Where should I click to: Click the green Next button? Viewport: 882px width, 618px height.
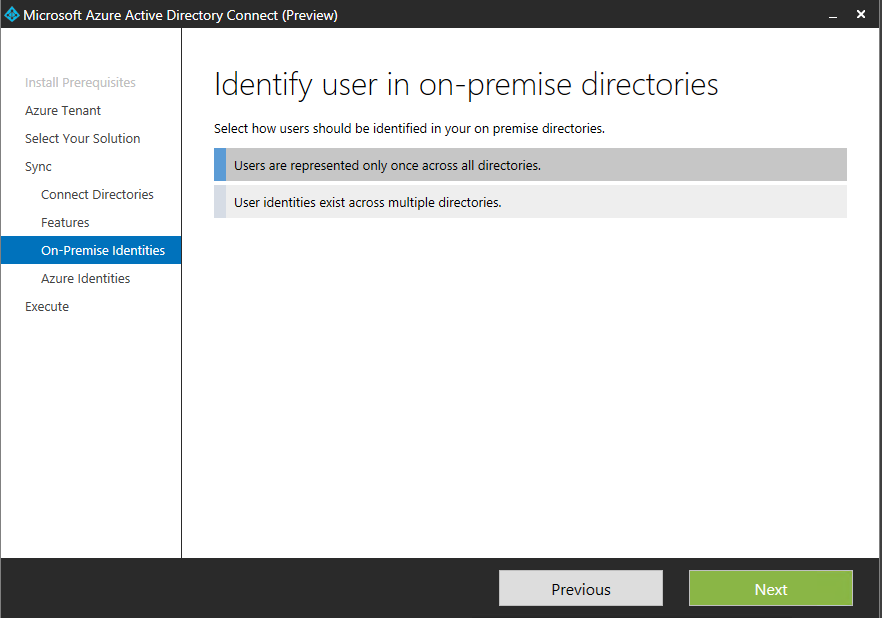pos(770,589)
